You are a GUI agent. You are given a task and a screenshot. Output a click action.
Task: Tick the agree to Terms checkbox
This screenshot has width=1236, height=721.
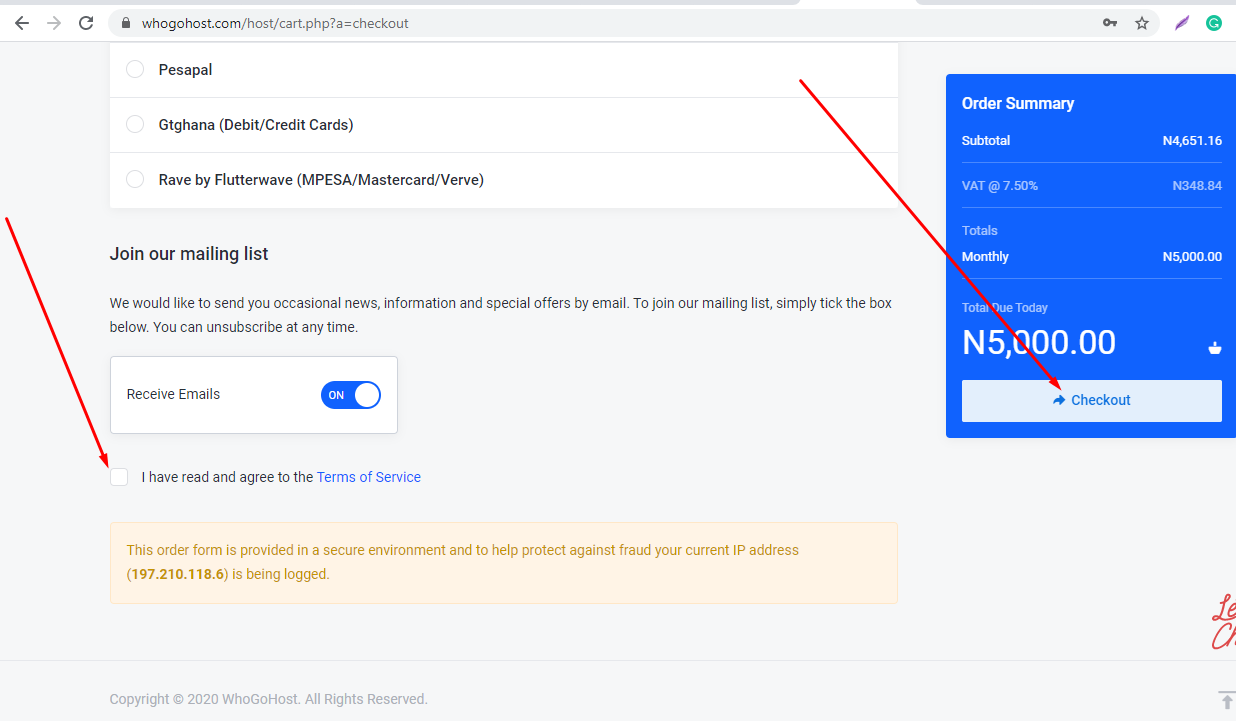click(119, 477)
